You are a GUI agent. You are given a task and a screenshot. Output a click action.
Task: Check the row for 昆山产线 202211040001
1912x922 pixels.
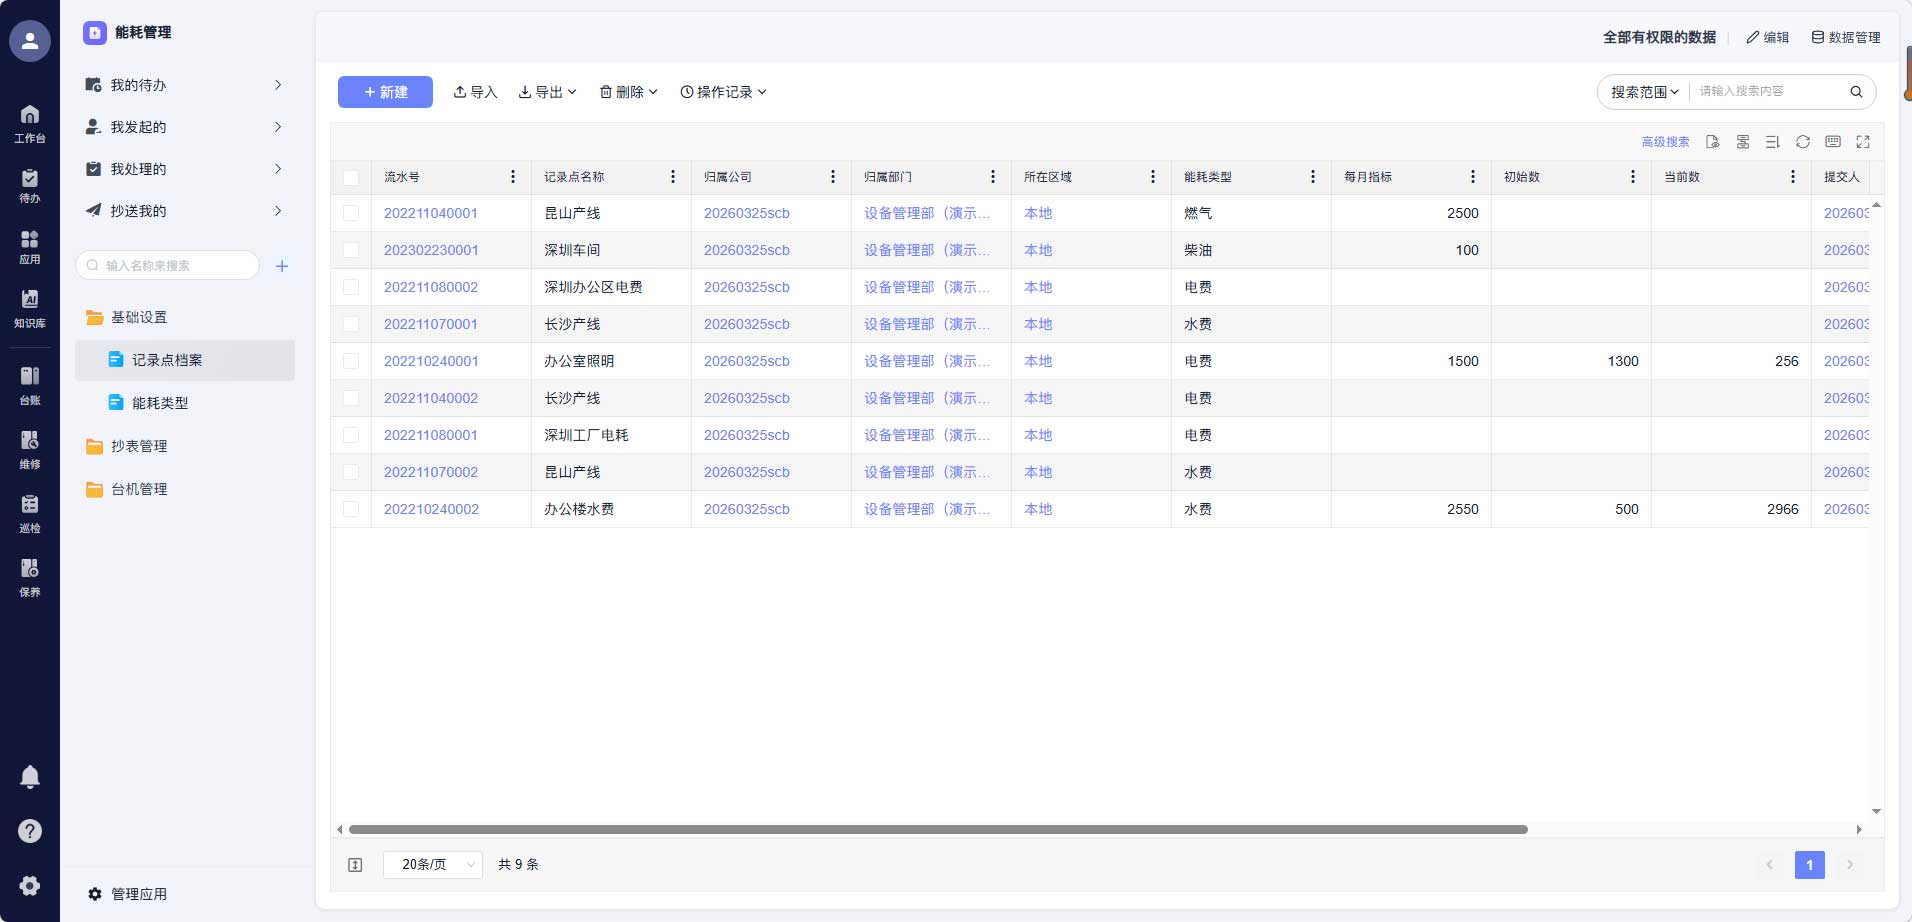351,213
